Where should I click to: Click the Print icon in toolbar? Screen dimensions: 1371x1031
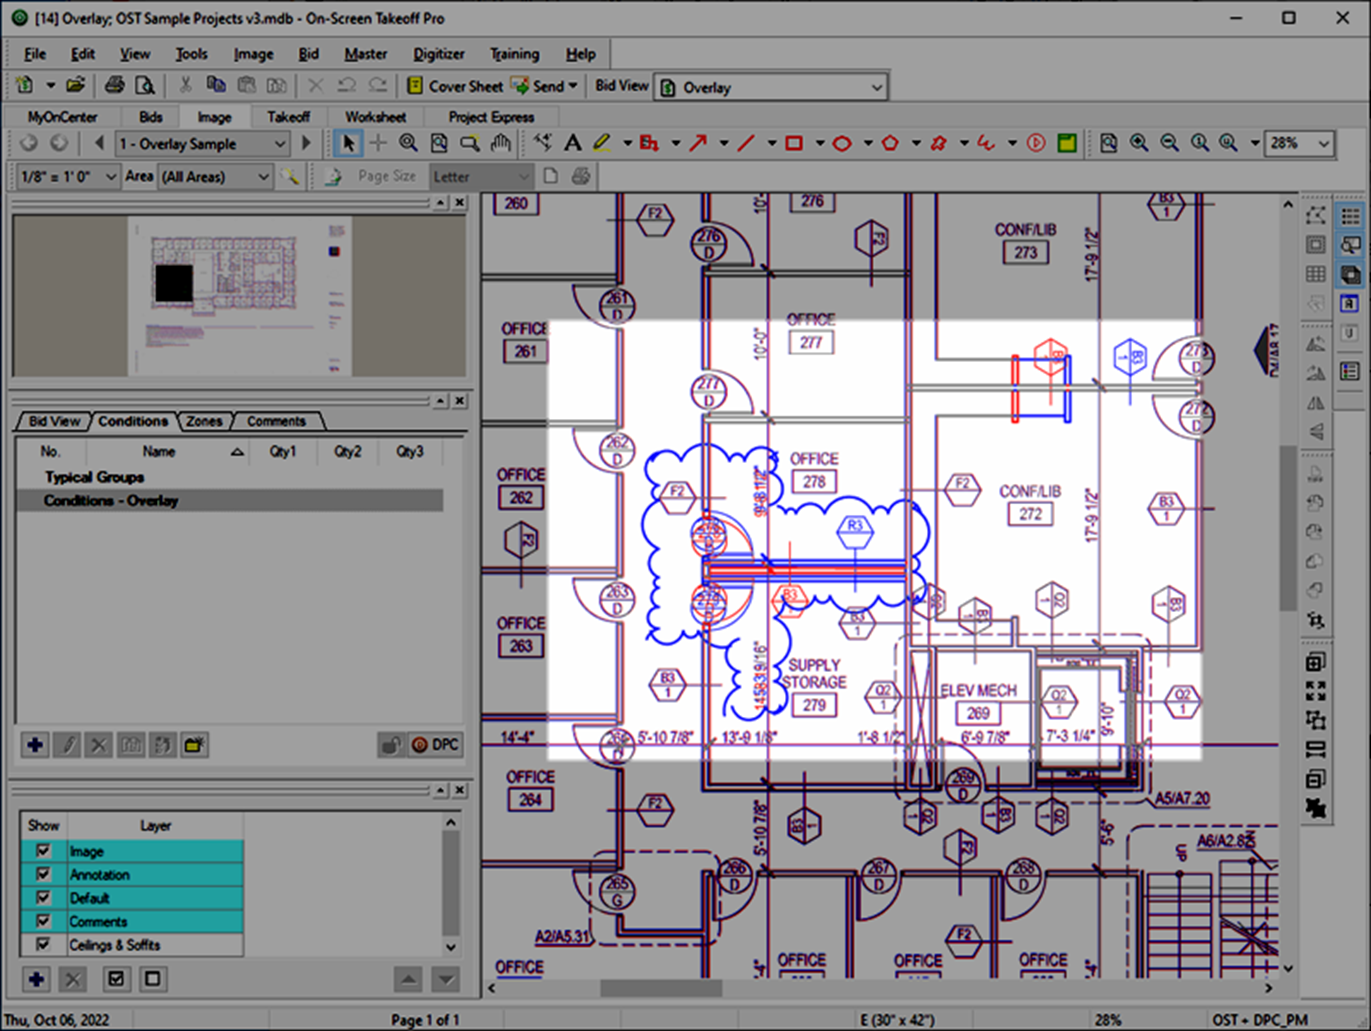(x=114, y=86)
